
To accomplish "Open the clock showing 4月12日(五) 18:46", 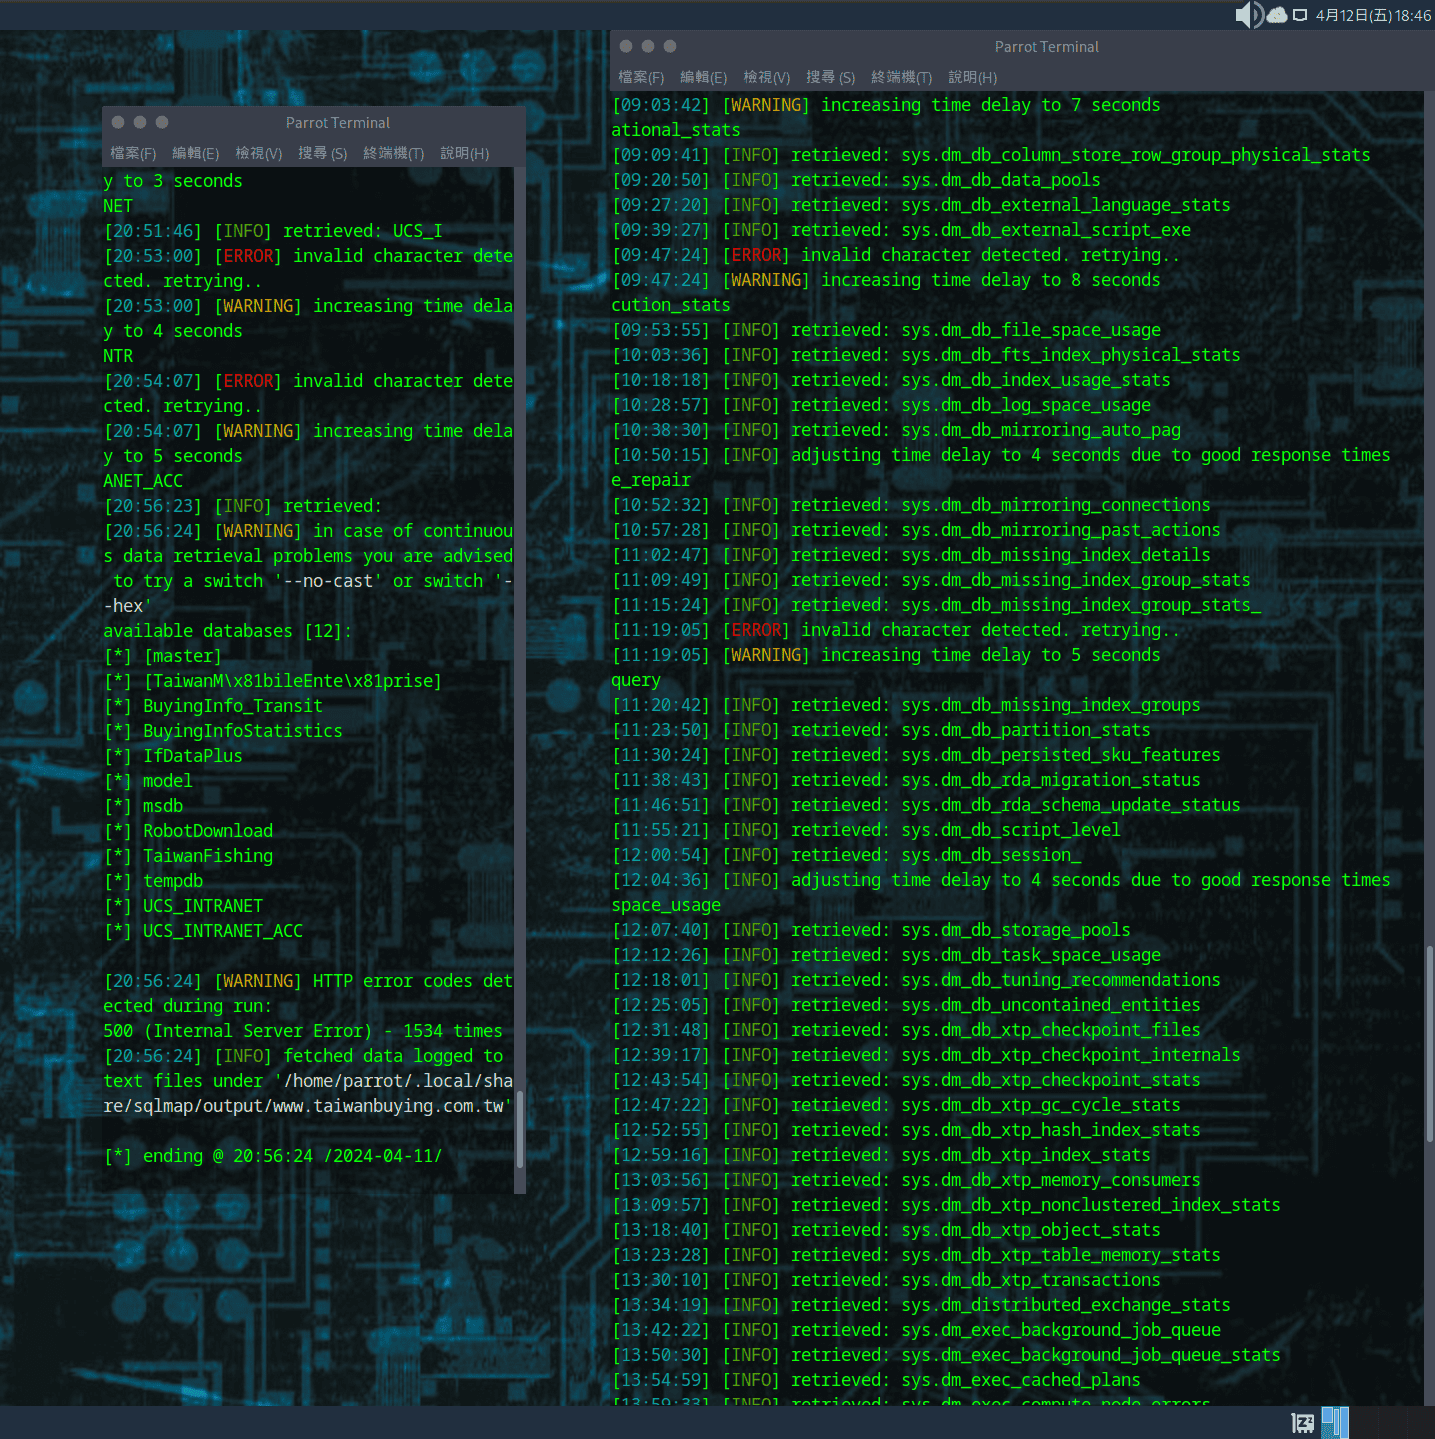I will [1373, 15].
